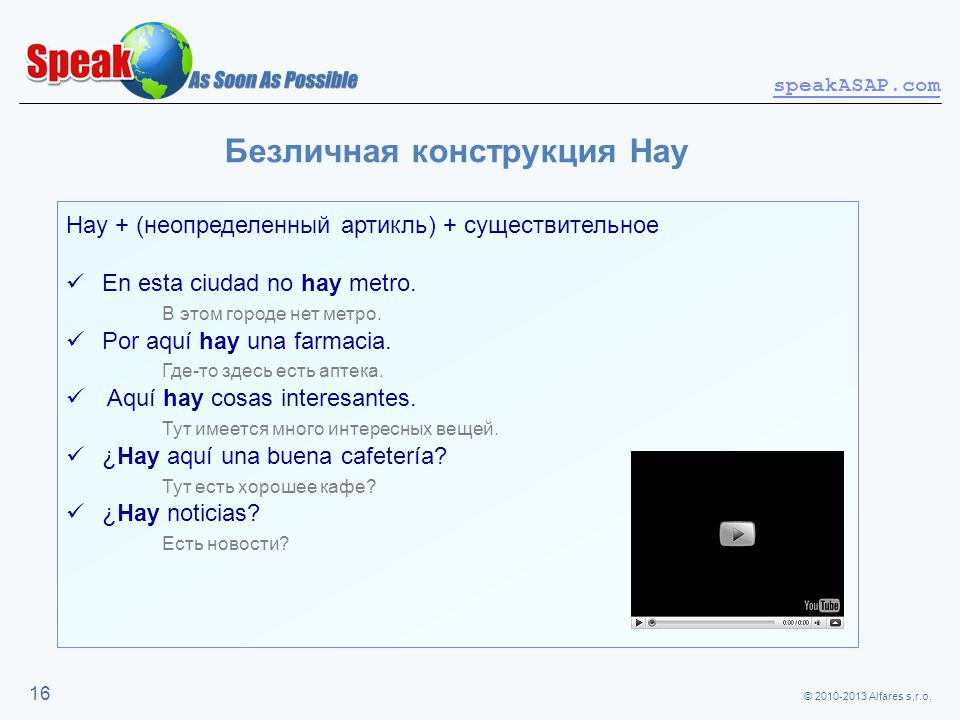Click the YouTube logo on the video
Screen dimensions: 960x720
pyautogui.click(x=821, y=606)
